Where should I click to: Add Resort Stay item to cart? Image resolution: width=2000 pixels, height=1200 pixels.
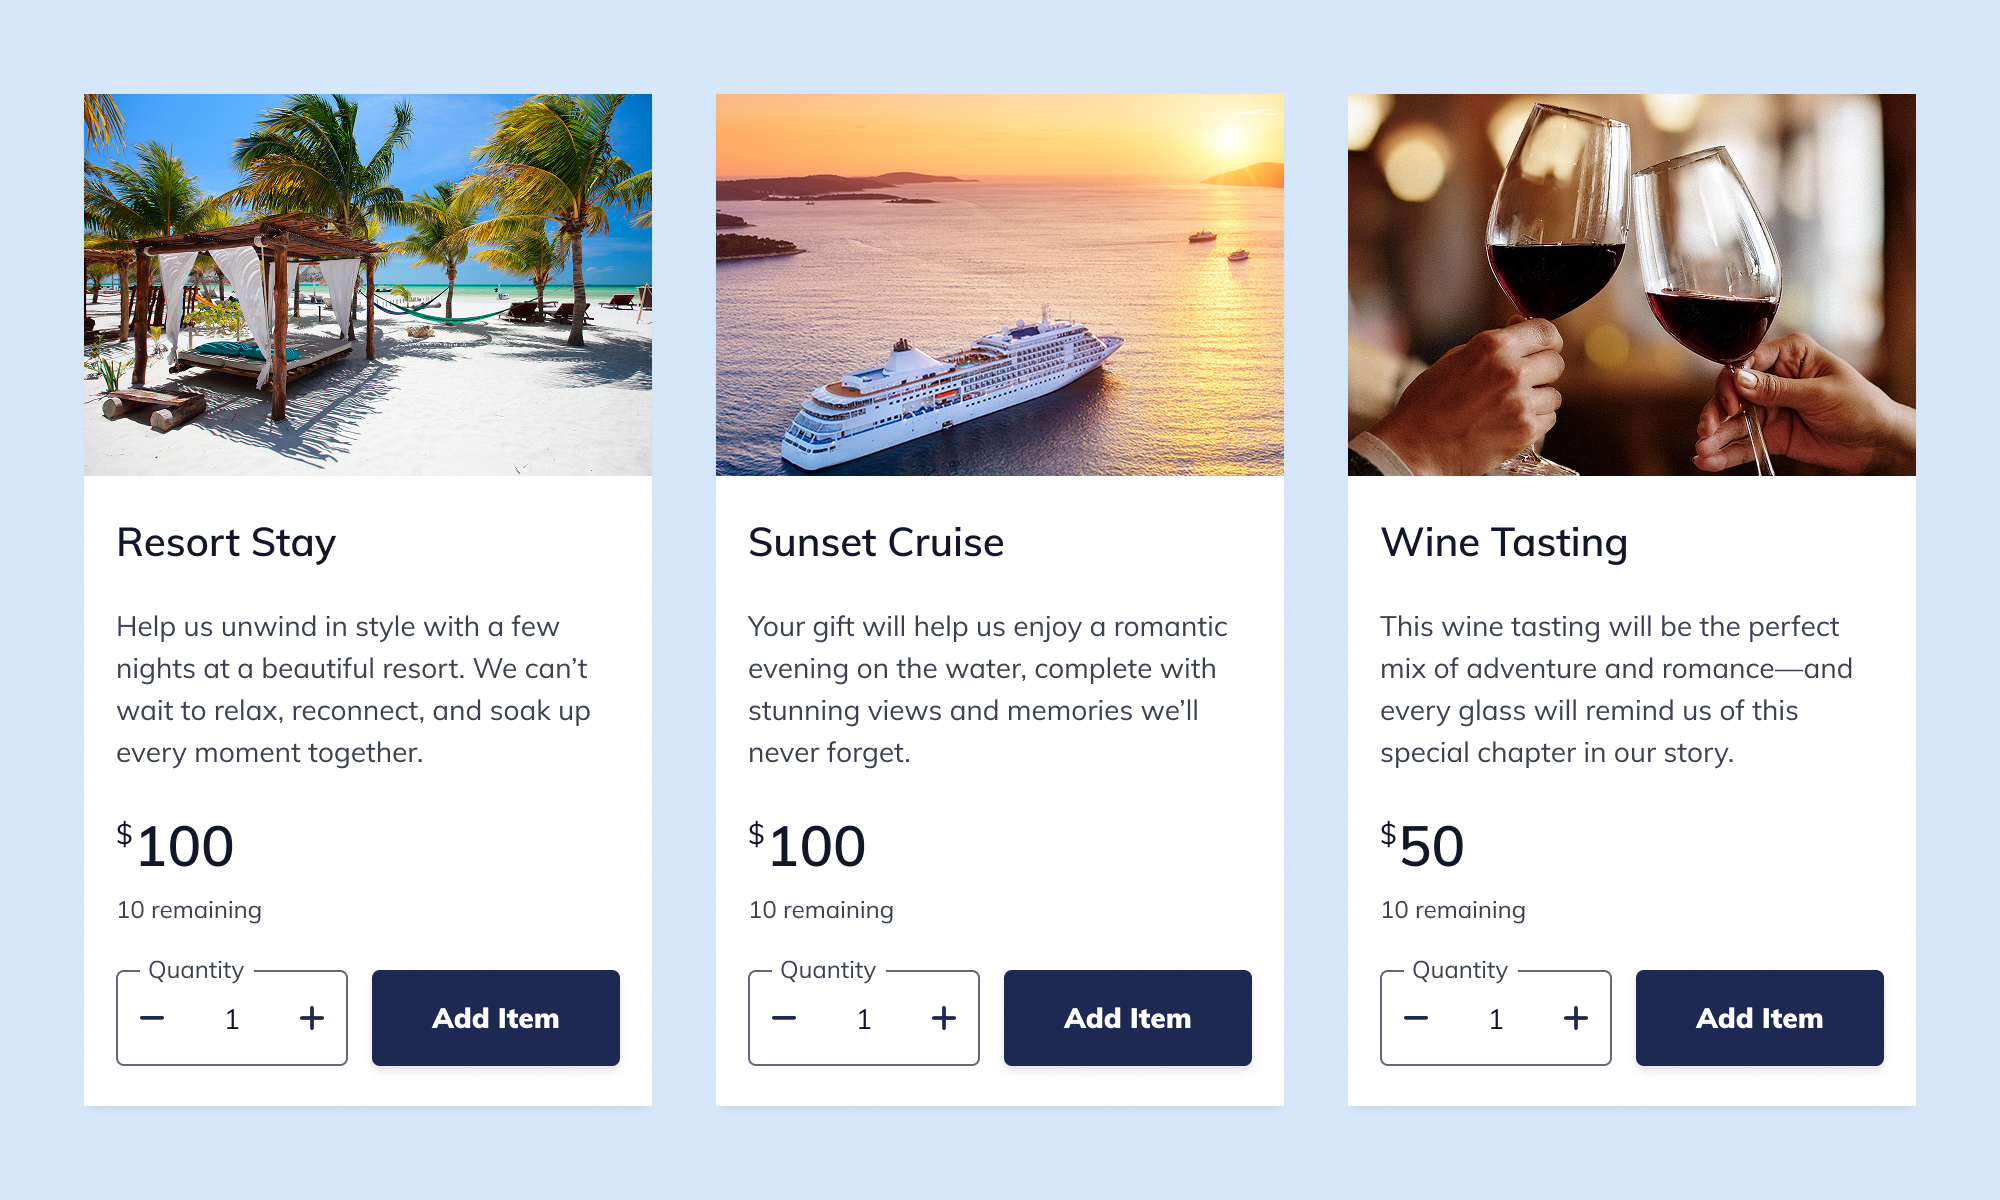(x=496, y=1018)
